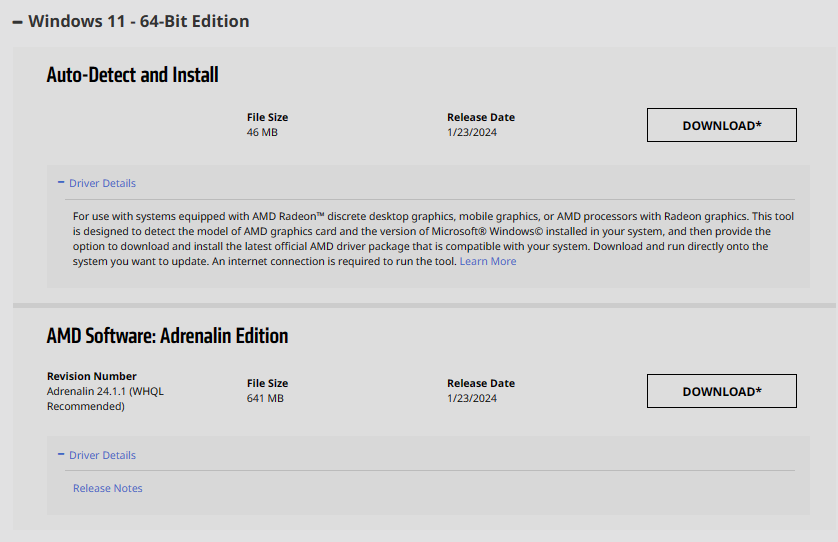Click the Auto-Detect and Install heading
Viewport: 838px width, 542px height.
pyautogui.click(x=133, y=75)
